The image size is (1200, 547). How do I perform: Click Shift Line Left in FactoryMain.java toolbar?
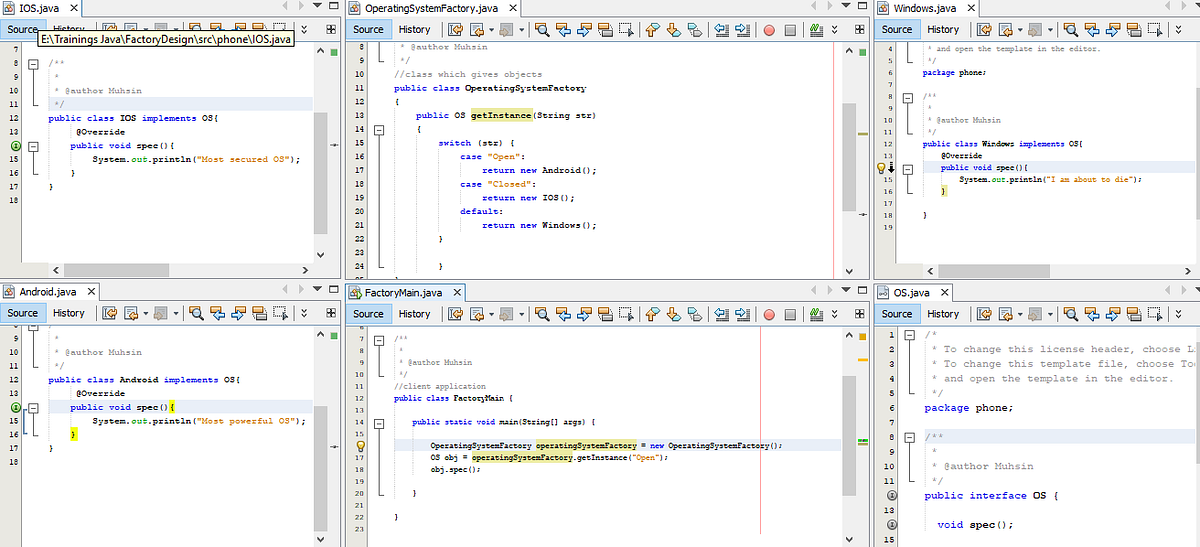pyautogui.click(x=721, y=313)
